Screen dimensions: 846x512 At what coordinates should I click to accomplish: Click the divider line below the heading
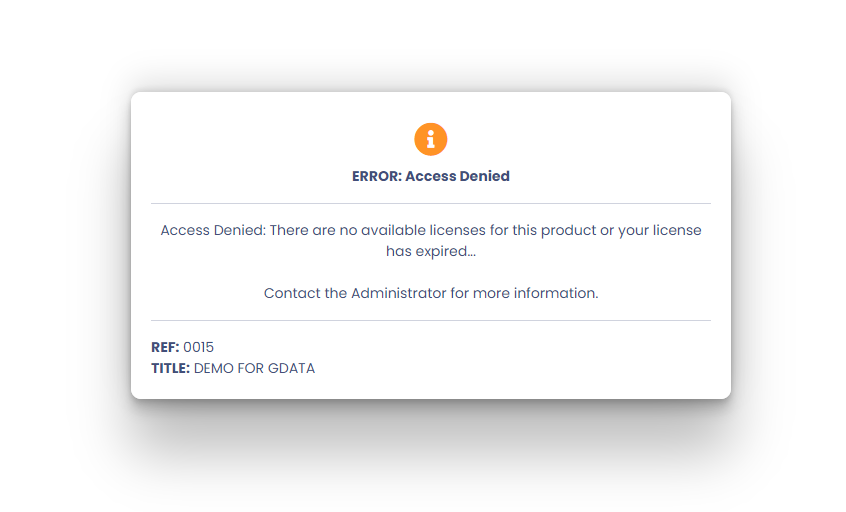pyautogui.click(x=431, y=203)
